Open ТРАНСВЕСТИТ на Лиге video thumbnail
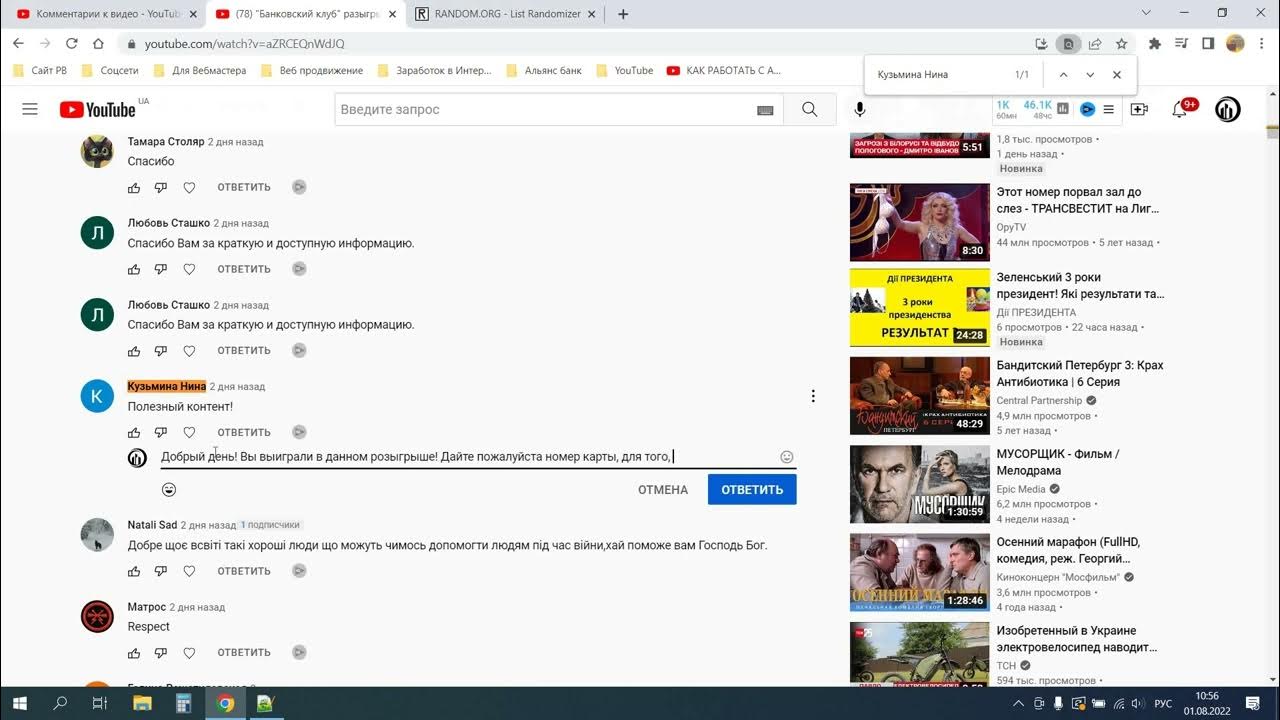 pyautogui.click(x=920, y=222)
